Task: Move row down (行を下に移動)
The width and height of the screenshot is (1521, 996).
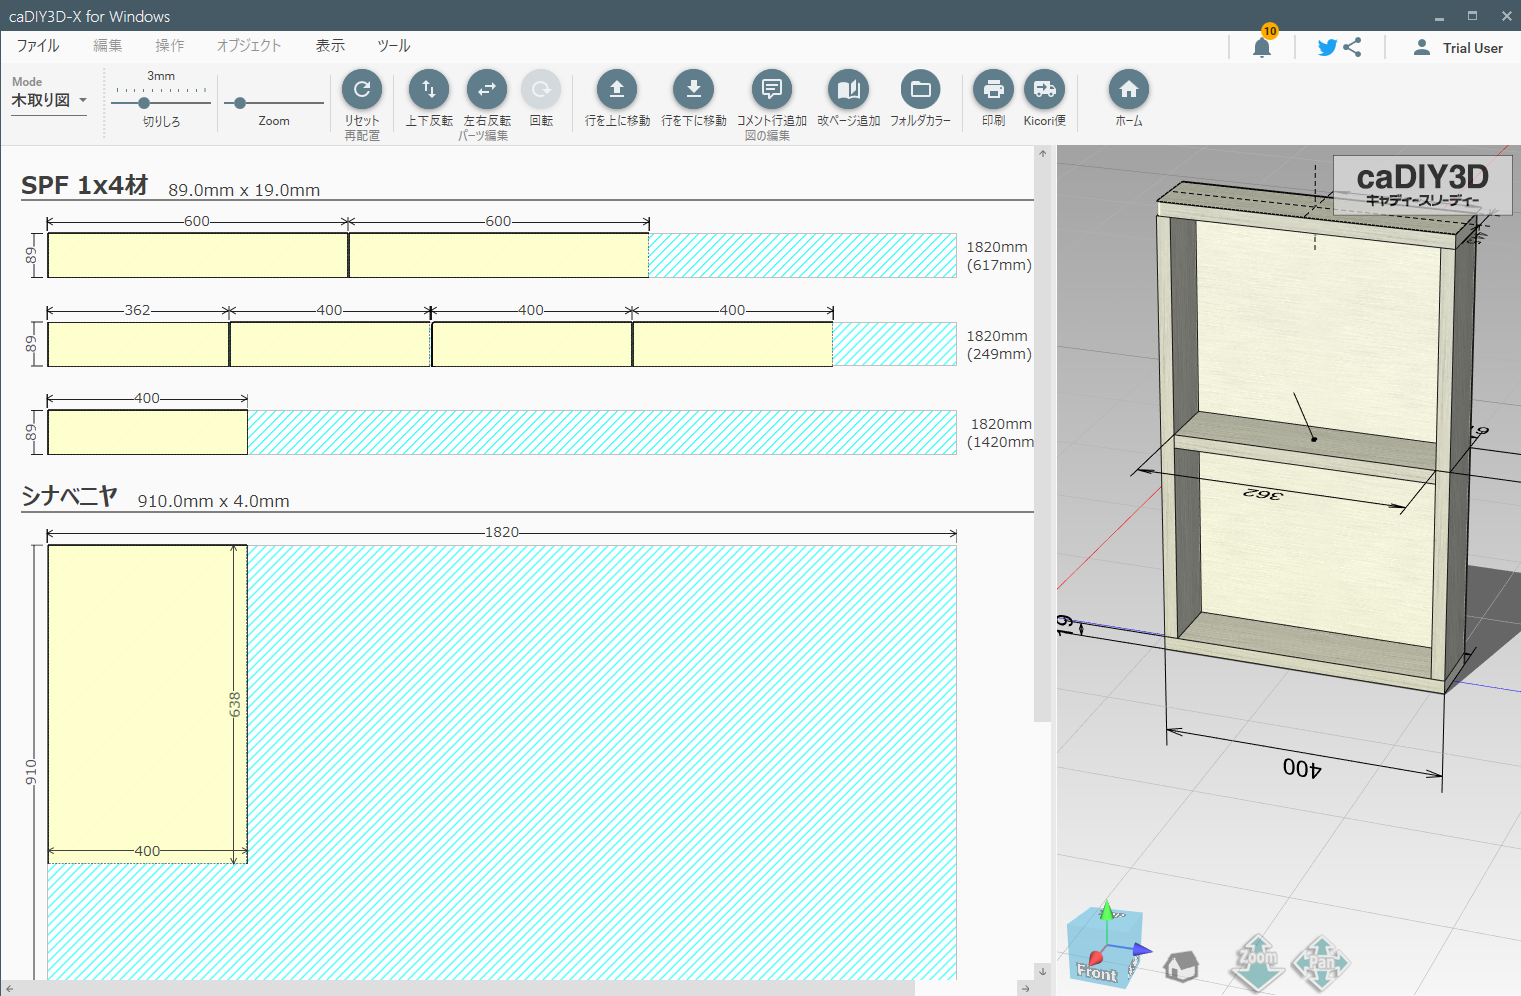Action: 694,90
